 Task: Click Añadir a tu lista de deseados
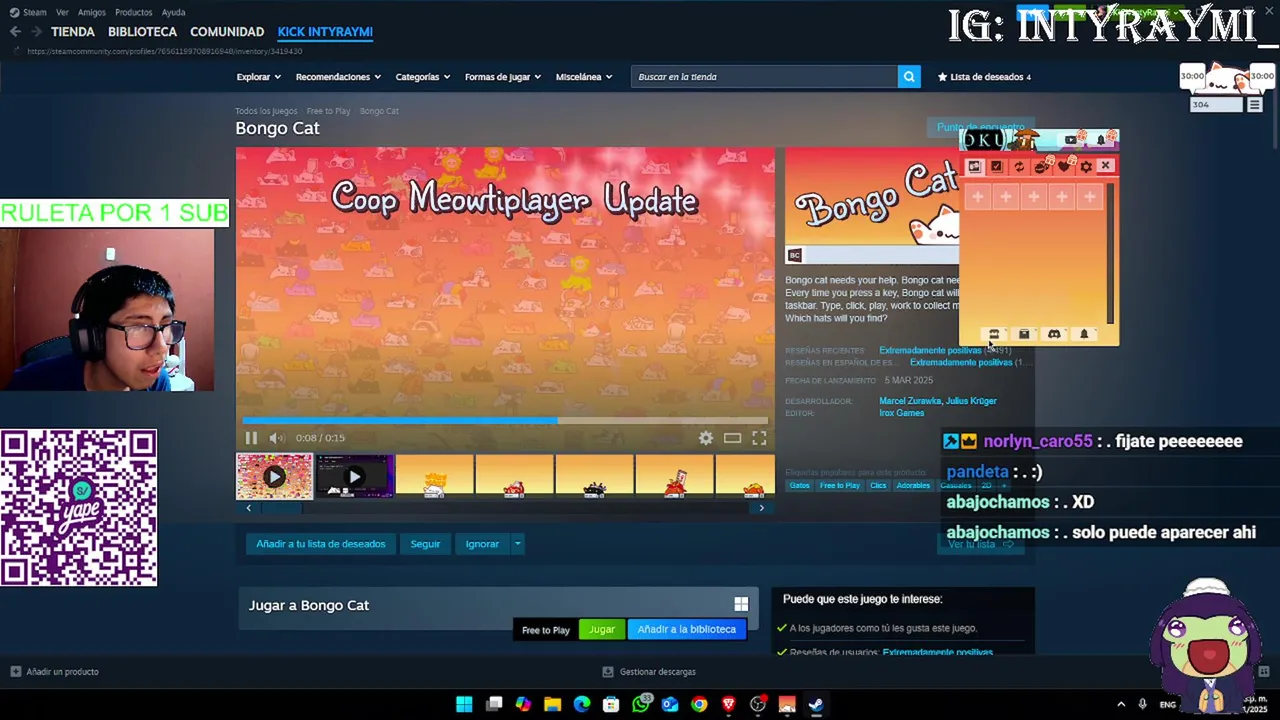321,544
